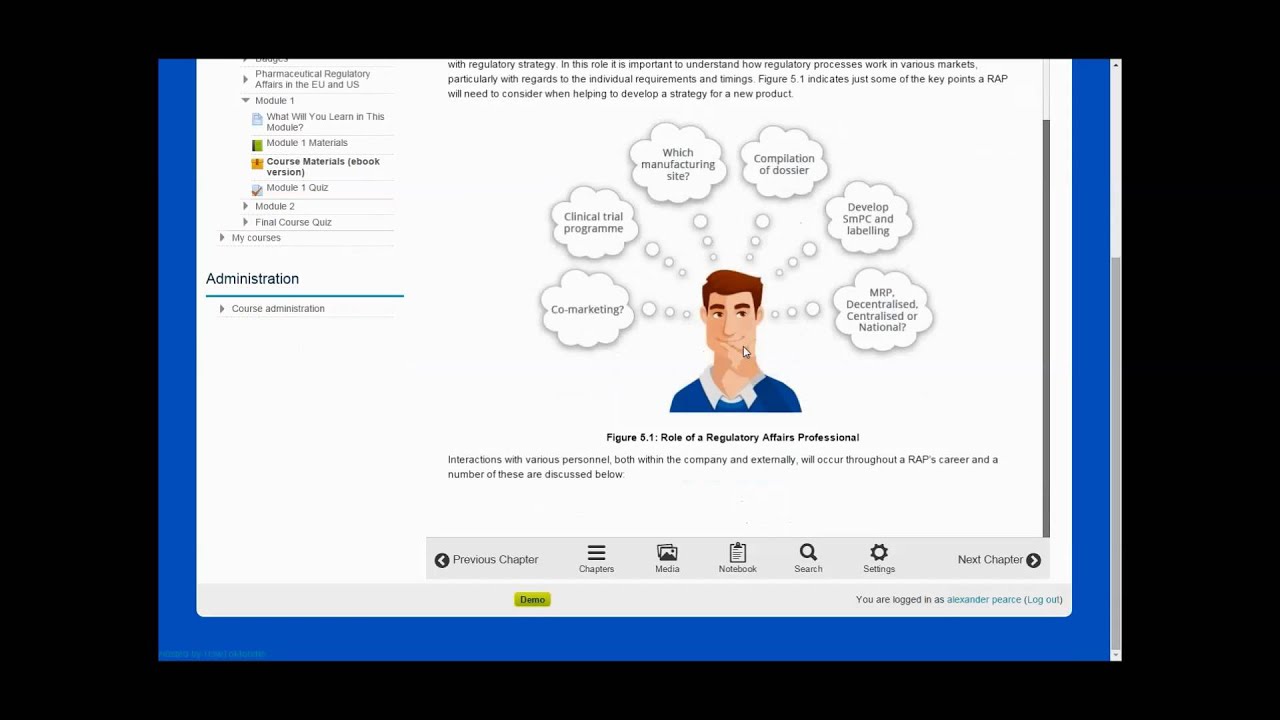This screenshot has width=1280, height=720.
Task: Open the My courses link
Action: (x=256, y=238)
